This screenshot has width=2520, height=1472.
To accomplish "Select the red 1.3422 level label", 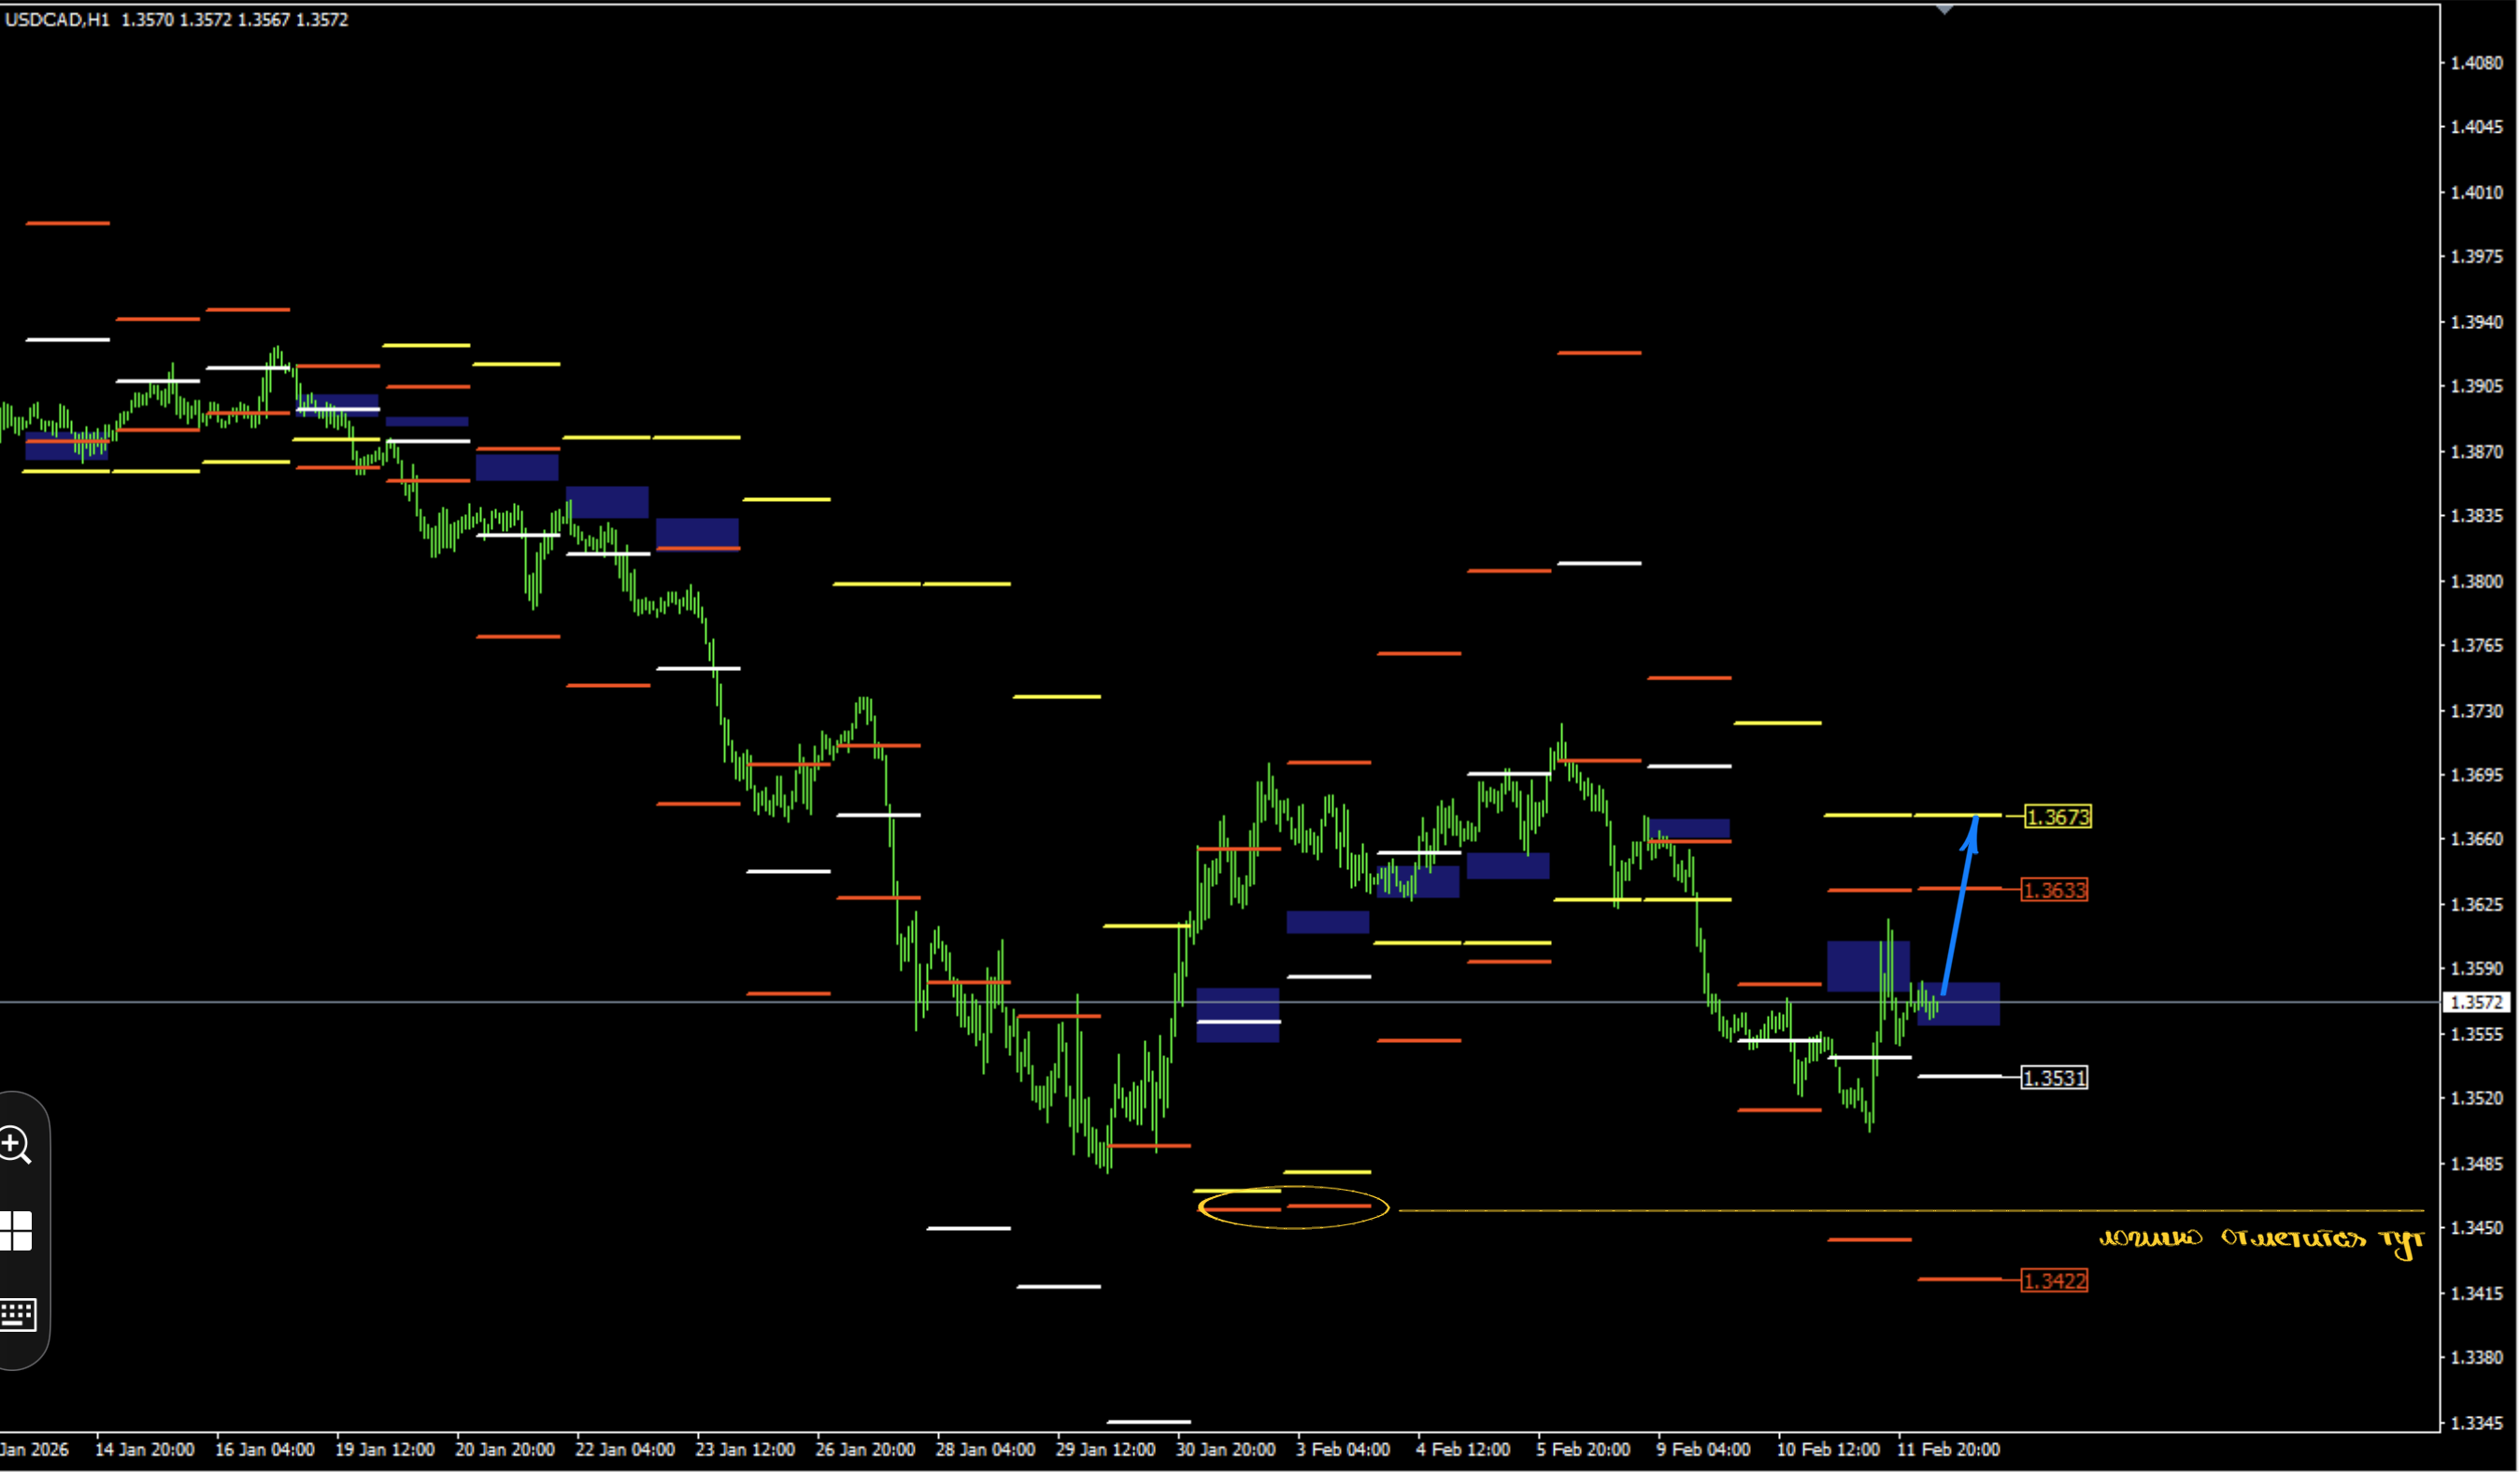I will point(2054,1281).
